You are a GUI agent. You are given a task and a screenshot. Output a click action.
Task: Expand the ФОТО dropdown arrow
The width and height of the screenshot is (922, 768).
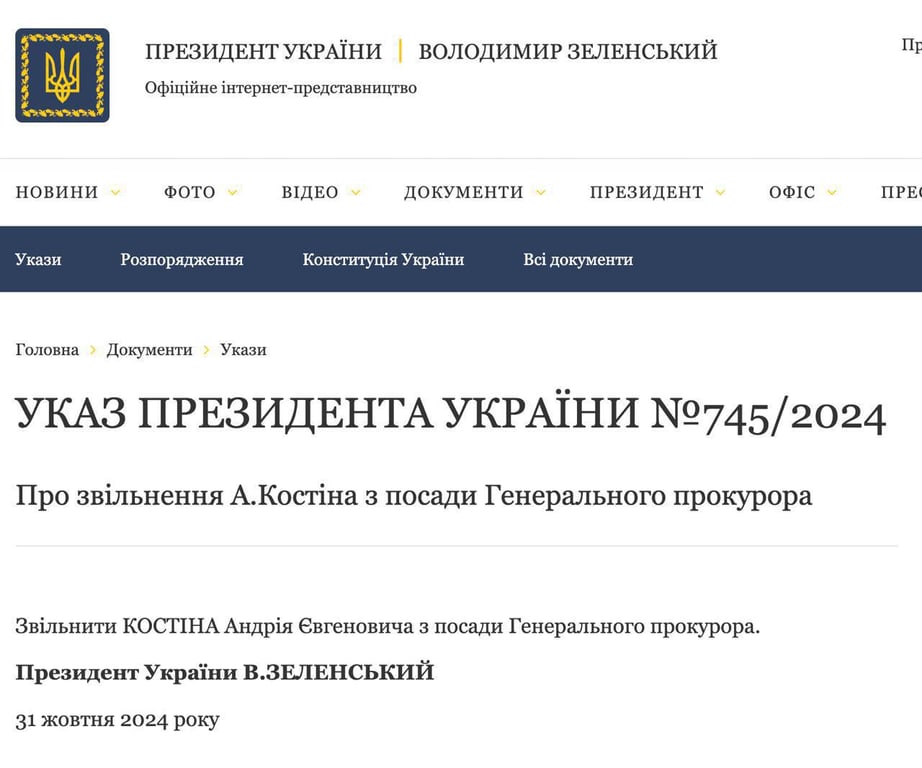tap(232, 192)
